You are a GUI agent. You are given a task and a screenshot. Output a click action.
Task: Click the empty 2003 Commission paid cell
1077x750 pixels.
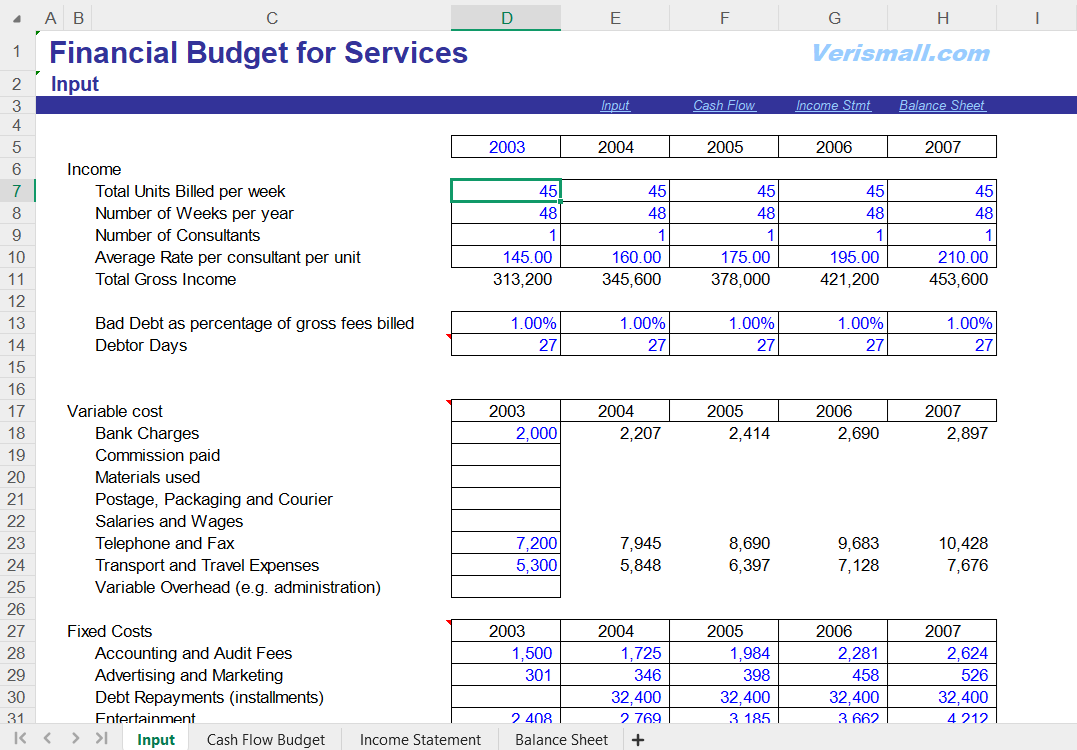tap(506, 455)
